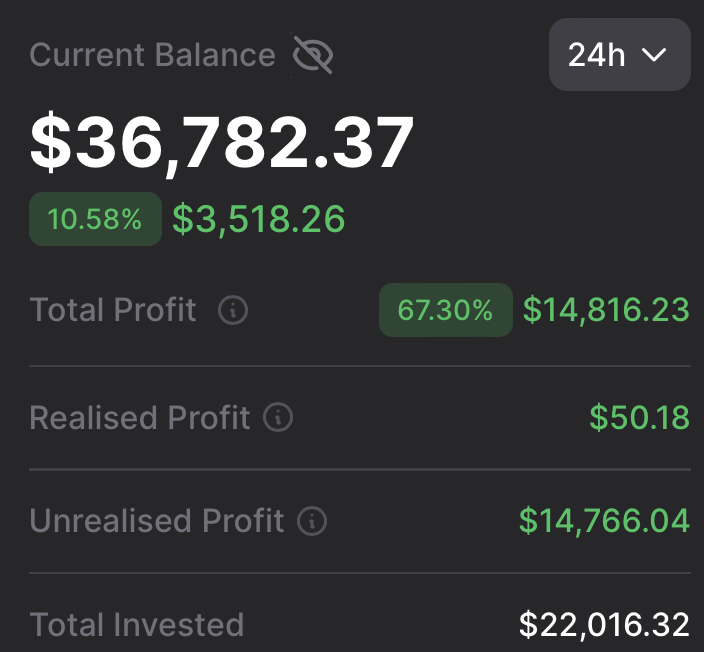
Task: Hide the current balance with the eye icon
Action: tap(312, 55)
